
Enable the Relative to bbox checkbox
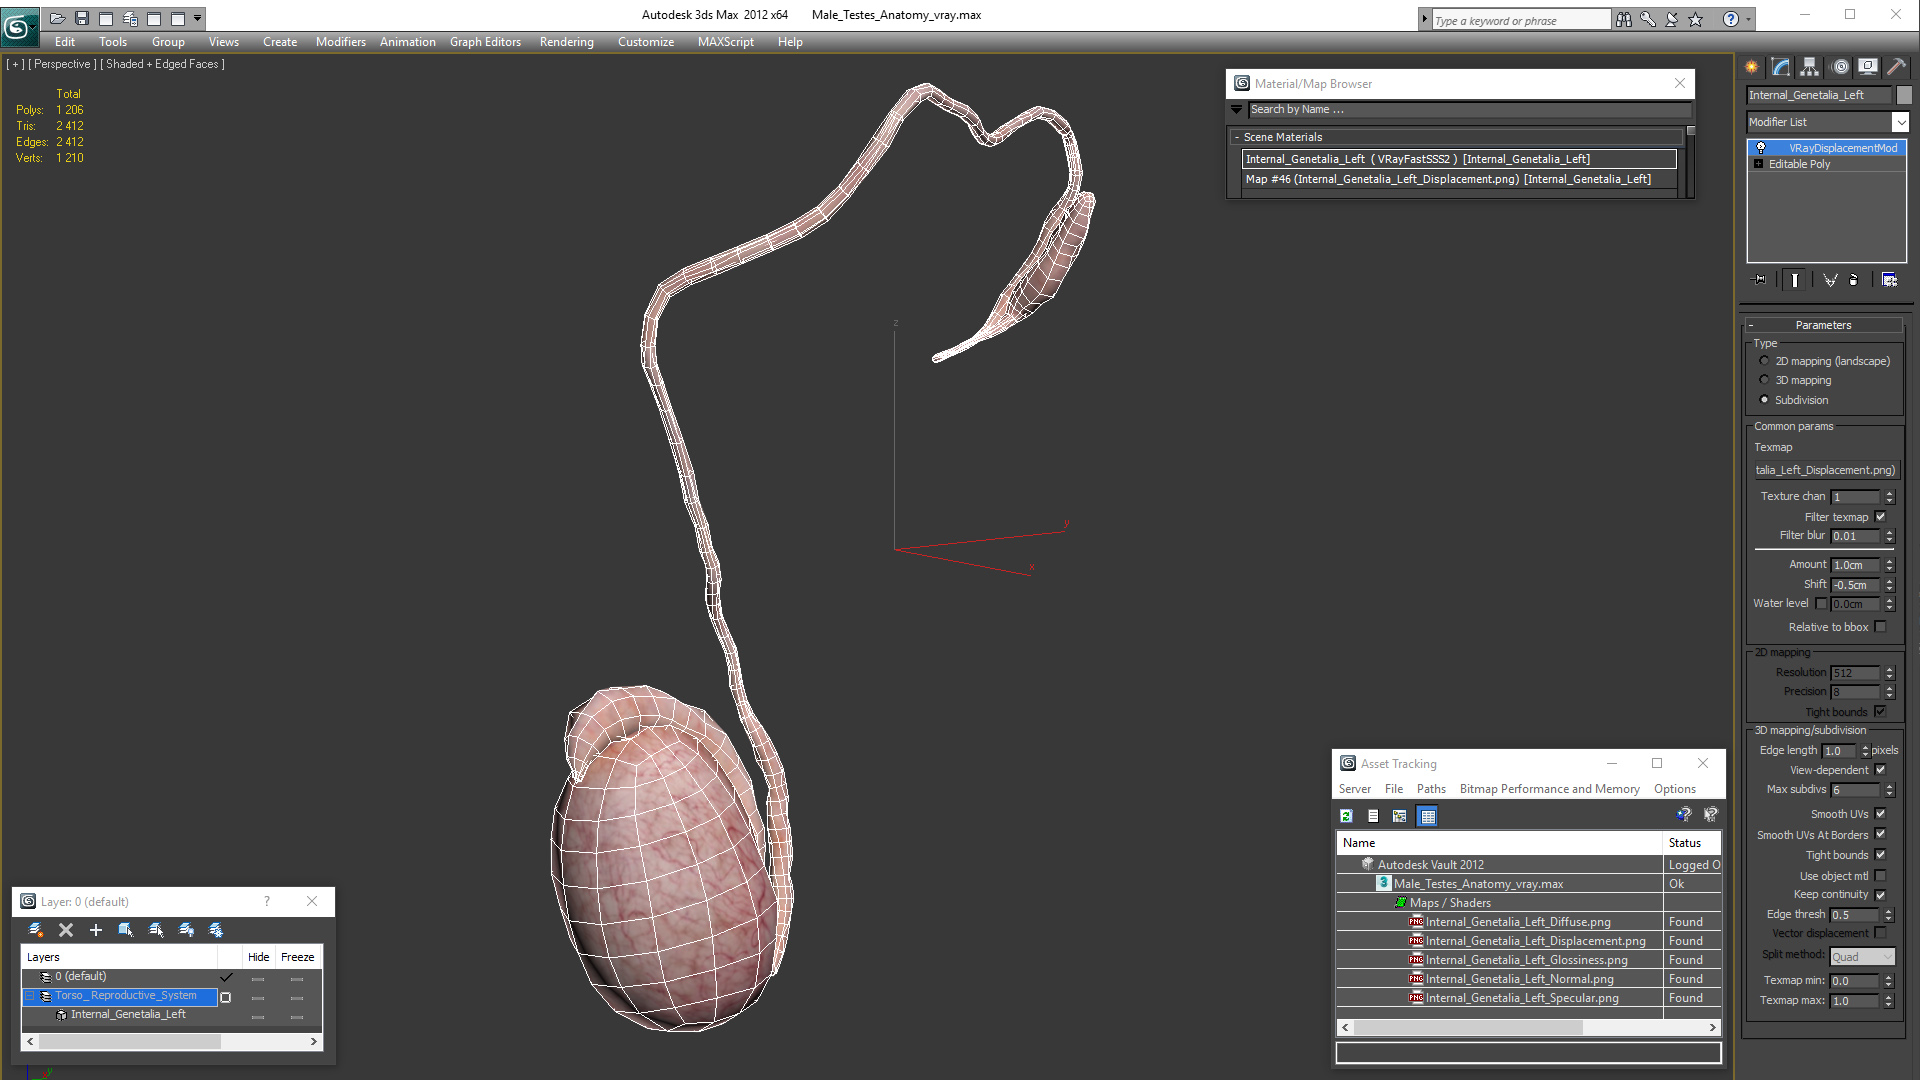coord(1880,627)
